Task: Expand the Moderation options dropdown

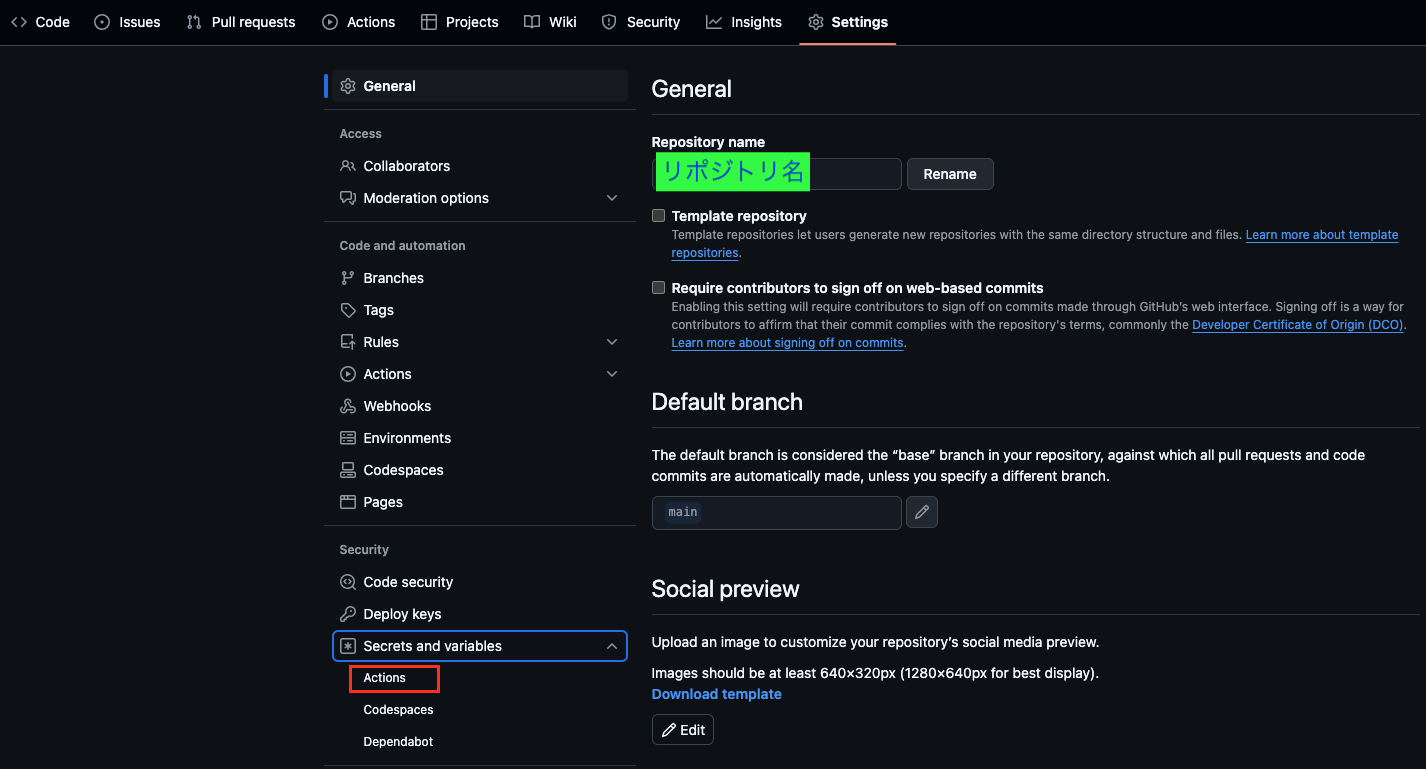Action: 611,198
